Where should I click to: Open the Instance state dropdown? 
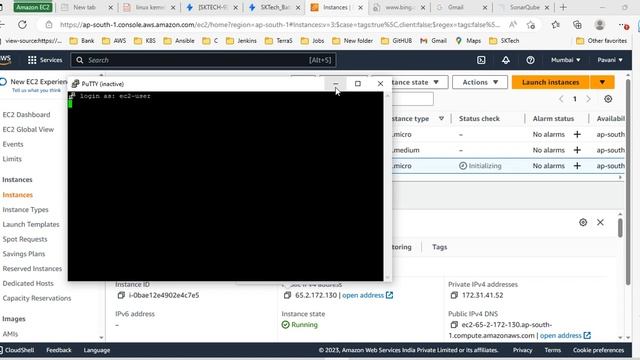(x=420, y=82)
